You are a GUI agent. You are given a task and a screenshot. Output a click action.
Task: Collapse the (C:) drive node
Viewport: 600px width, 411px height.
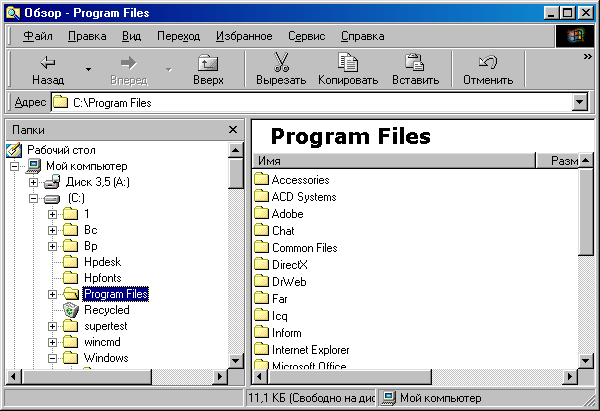pos(33,199)
